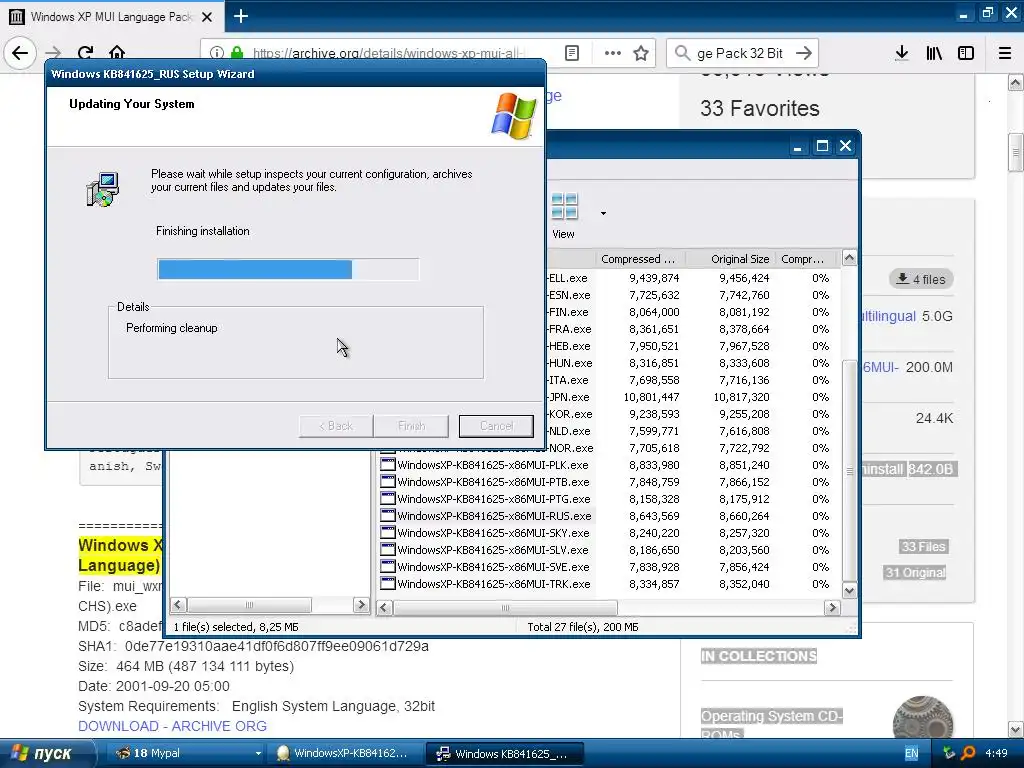Show site security padlock info
Screen dimensions: 1024x768
tap(237, 53)
